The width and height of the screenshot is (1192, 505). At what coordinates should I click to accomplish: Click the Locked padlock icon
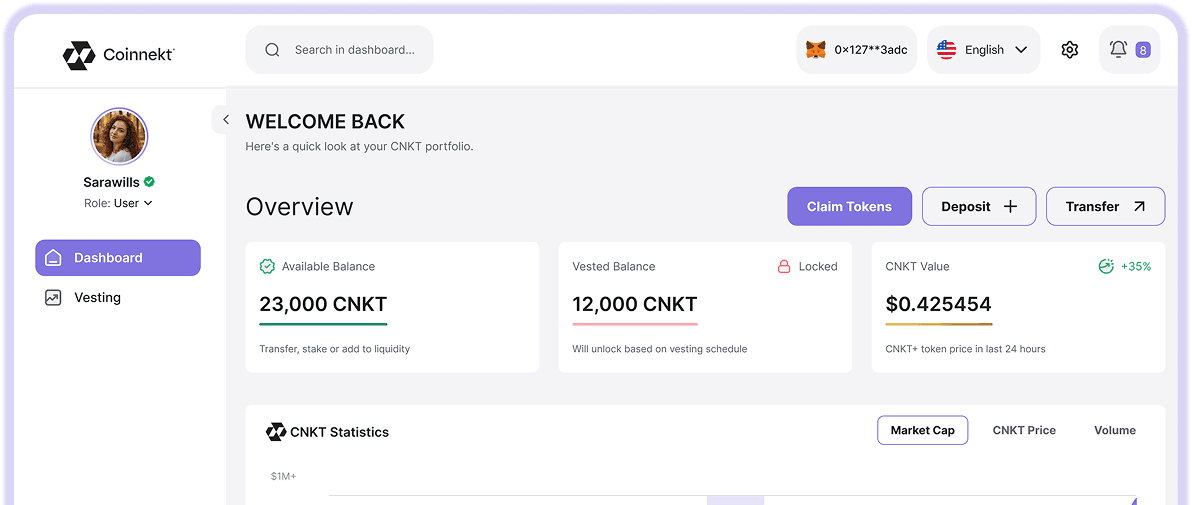[784, 267]
